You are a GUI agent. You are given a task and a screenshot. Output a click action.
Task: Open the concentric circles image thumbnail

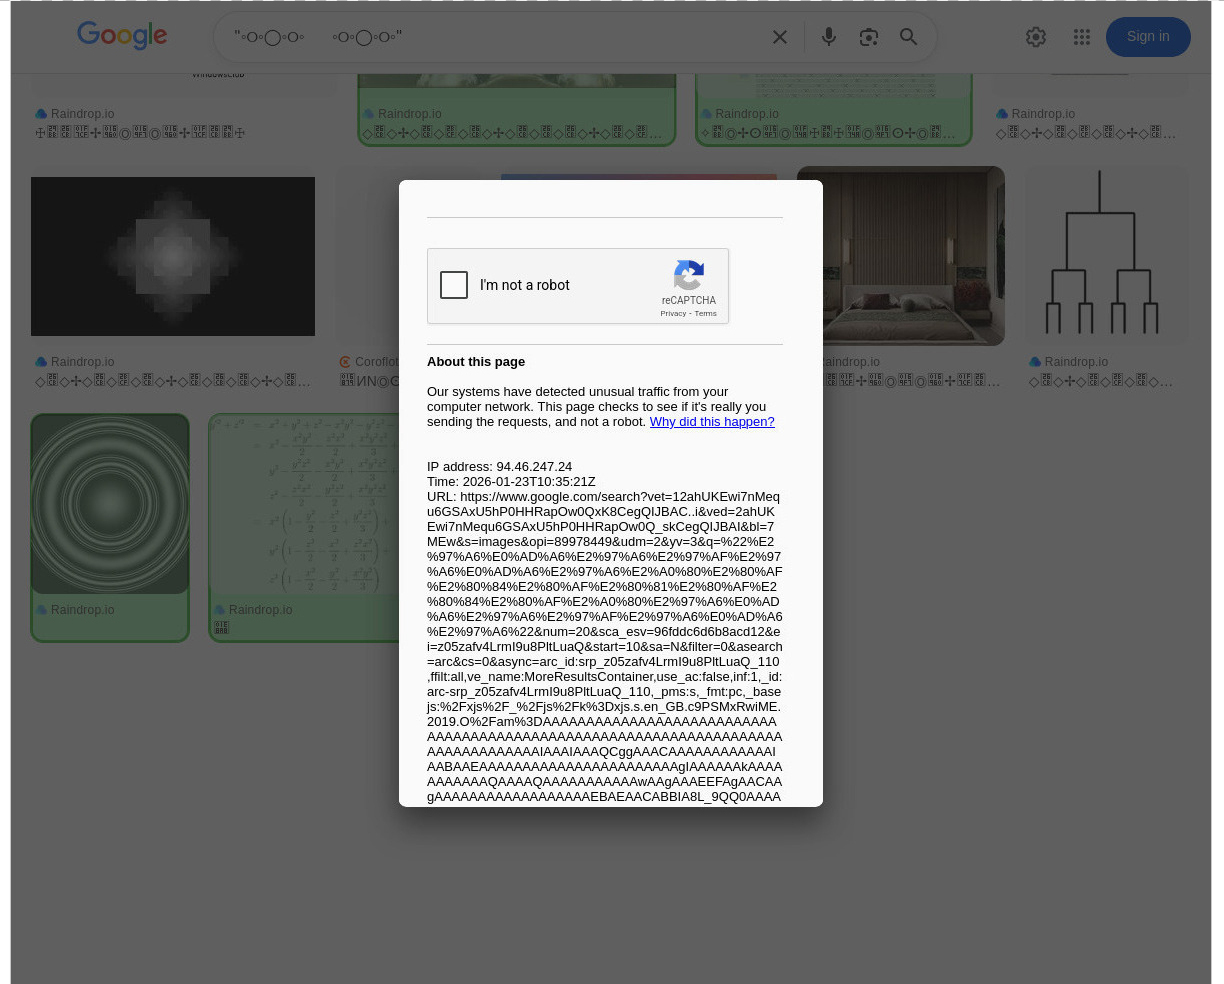click(110, 505)
